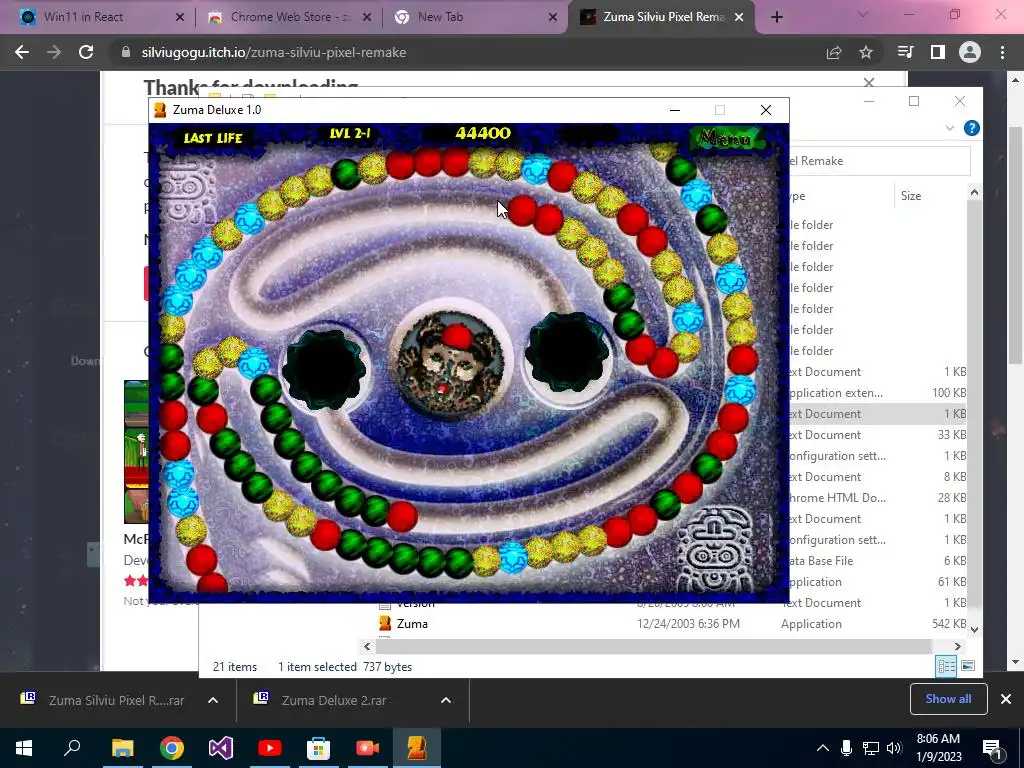Click Zuma game taskbar icon
1024x768 pixels.
417,748
